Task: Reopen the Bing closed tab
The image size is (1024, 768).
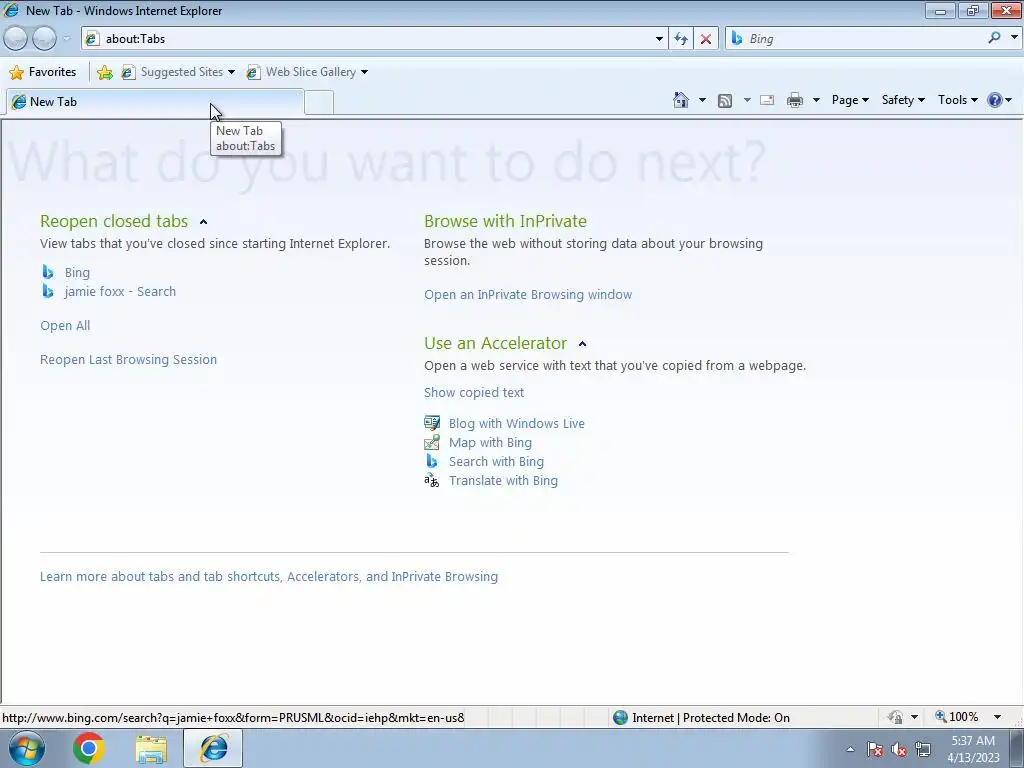Action: coord(77,272)
